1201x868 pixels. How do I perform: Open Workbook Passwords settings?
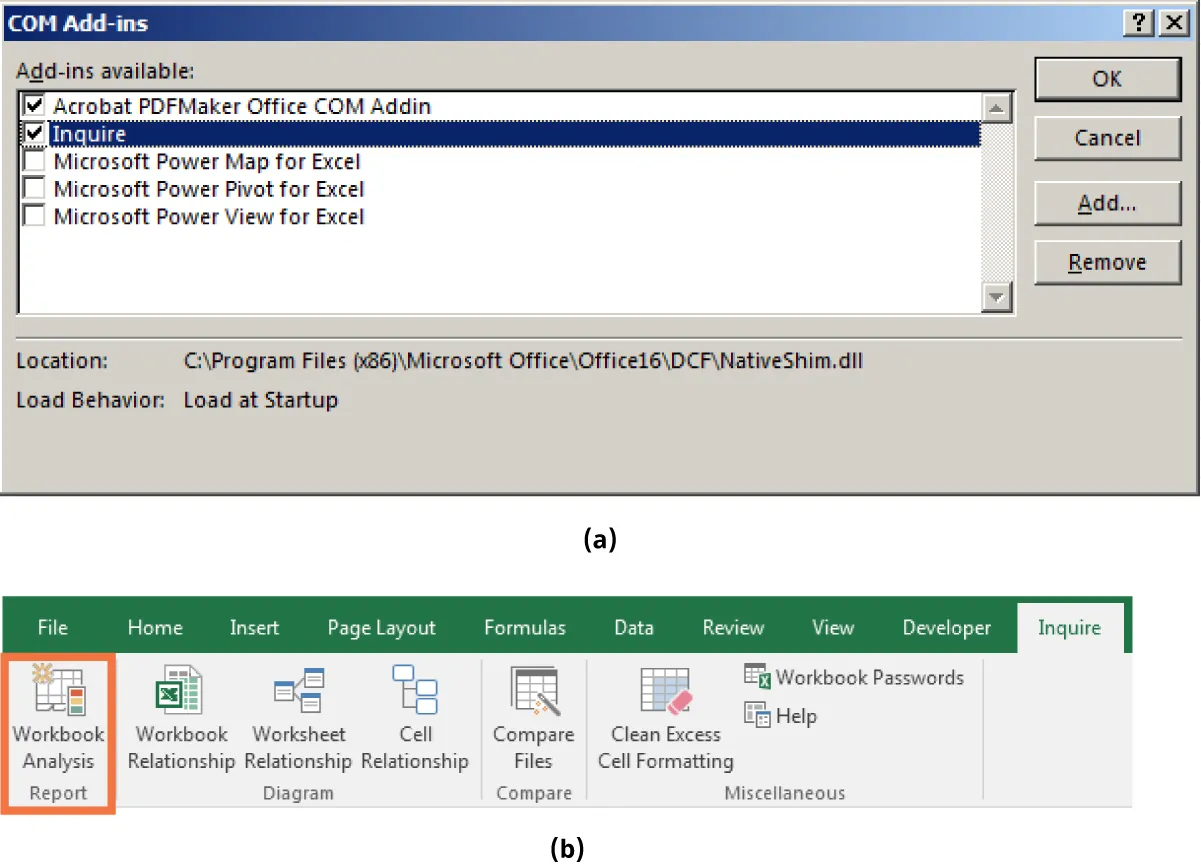click(855, 677)
